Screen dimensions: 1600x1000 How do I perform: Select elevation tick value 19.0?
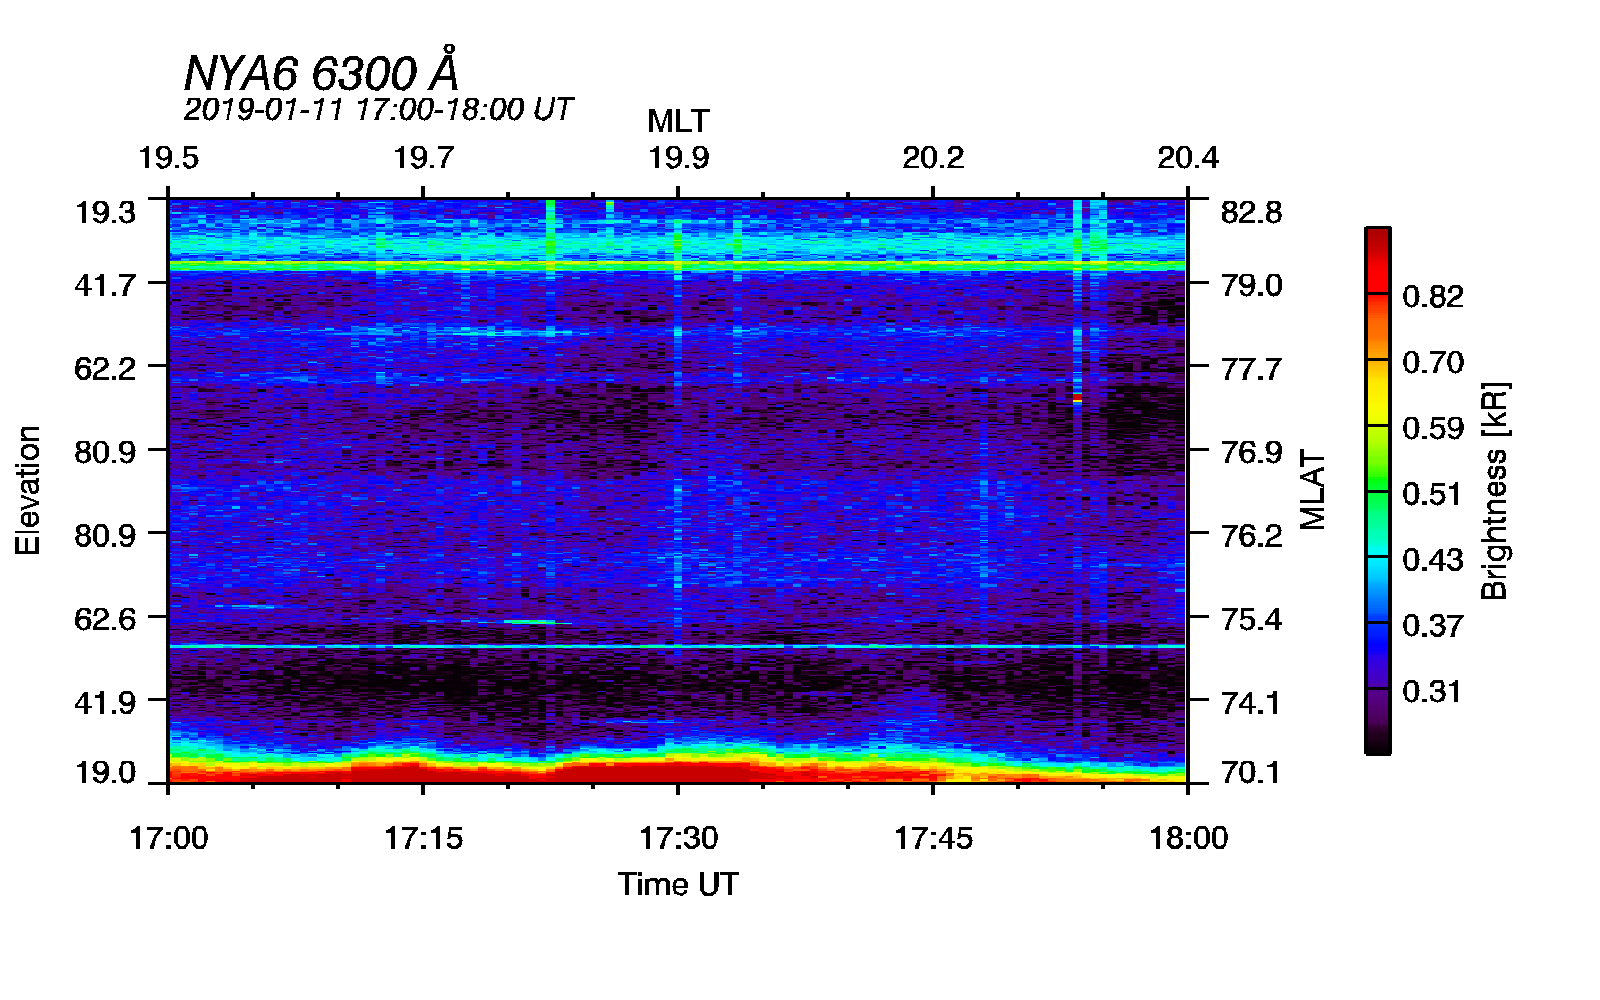tap(105, 772)
